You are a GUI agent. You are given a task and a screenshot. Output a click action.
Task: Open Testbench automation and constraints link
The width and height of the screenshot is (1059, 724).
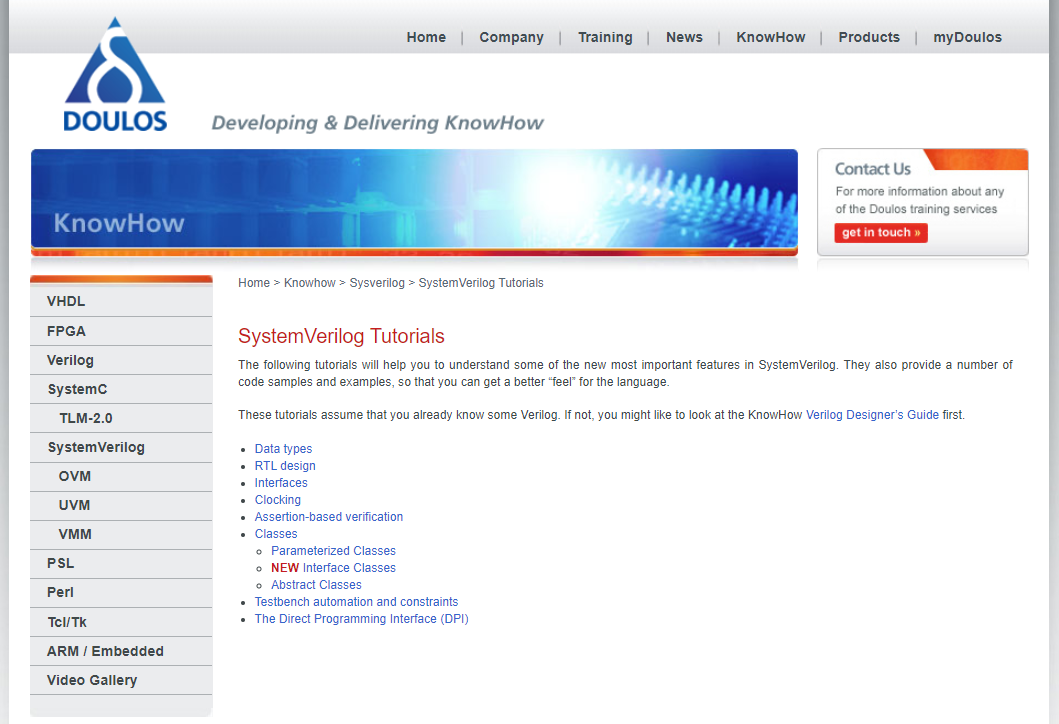tap(357, 602)
